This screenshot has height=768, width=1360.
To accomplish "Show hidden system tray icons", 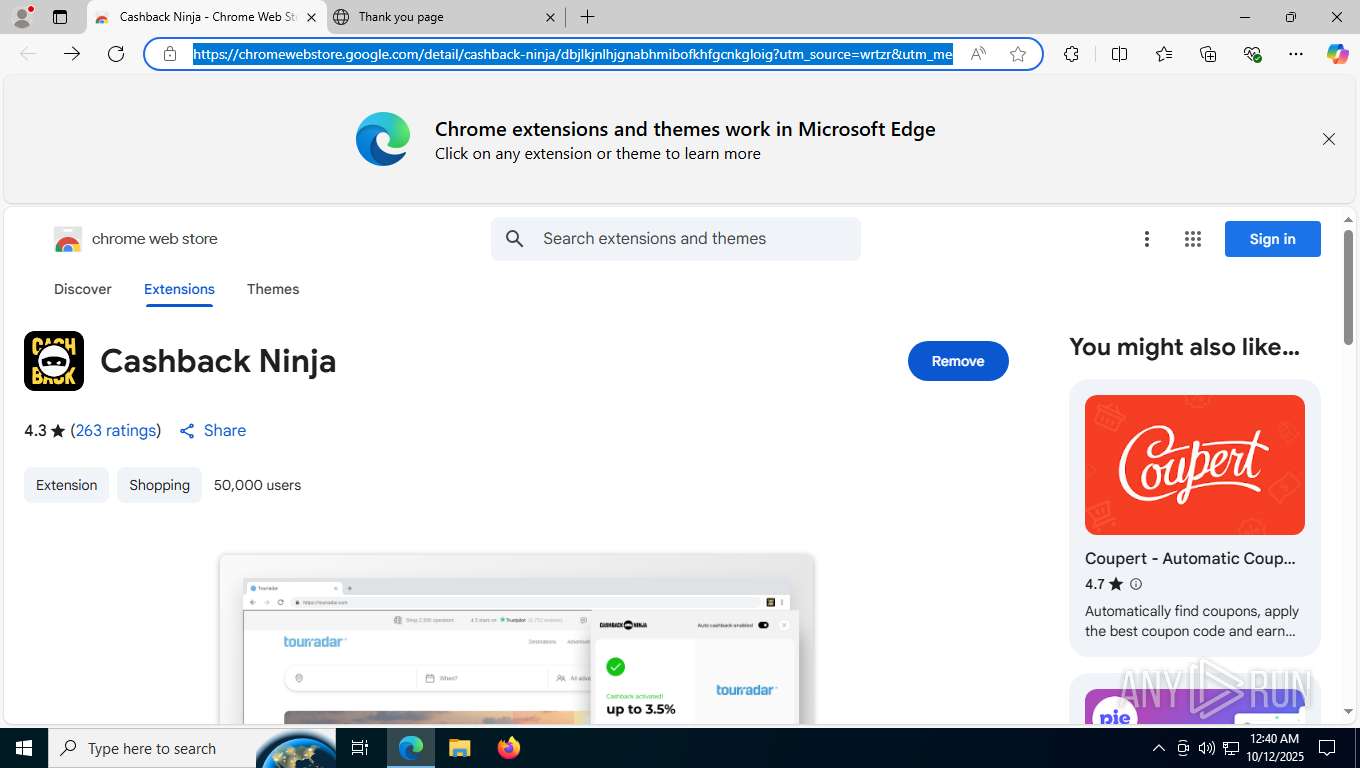I will (x=1159, y=748).
